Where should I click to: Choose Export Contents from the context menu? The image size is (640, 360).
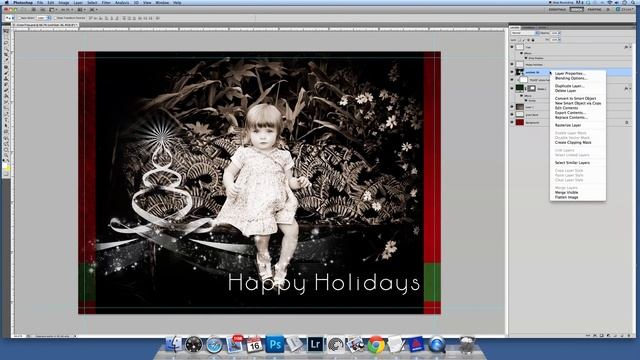(570, 113)
